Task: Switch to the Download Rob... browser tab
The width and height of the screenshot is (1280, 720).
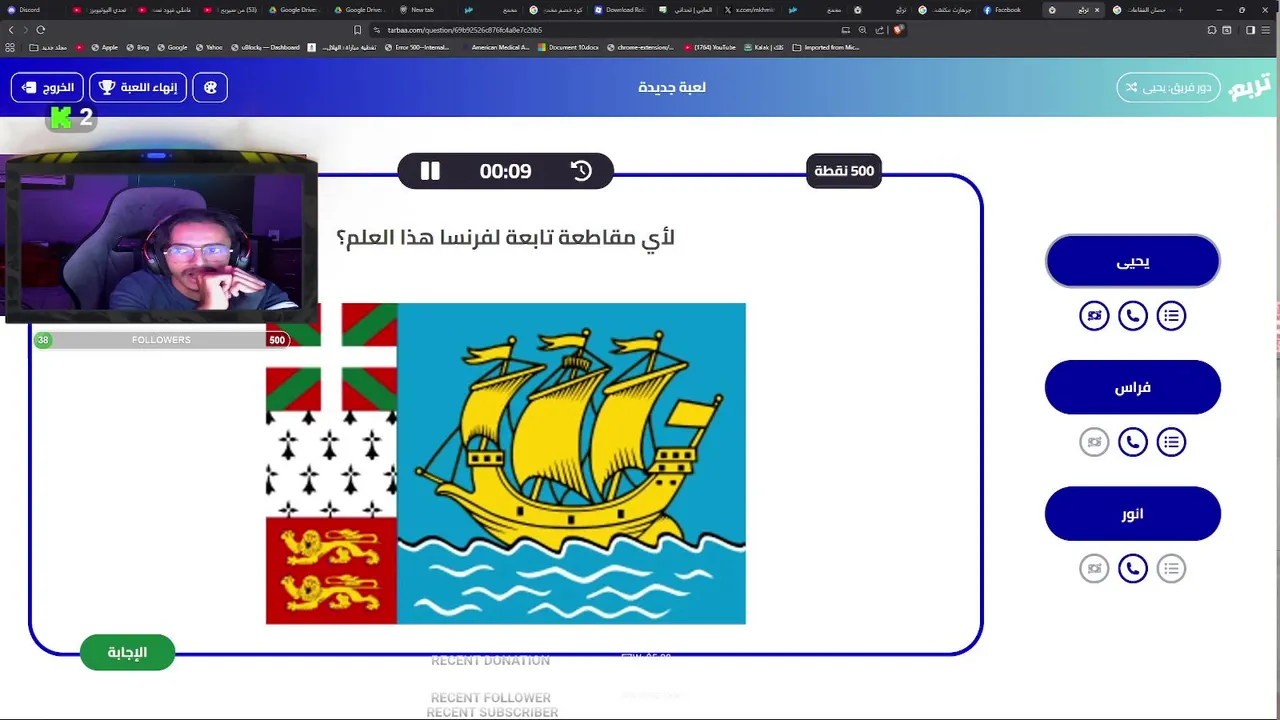Action: tap(620, 10)
